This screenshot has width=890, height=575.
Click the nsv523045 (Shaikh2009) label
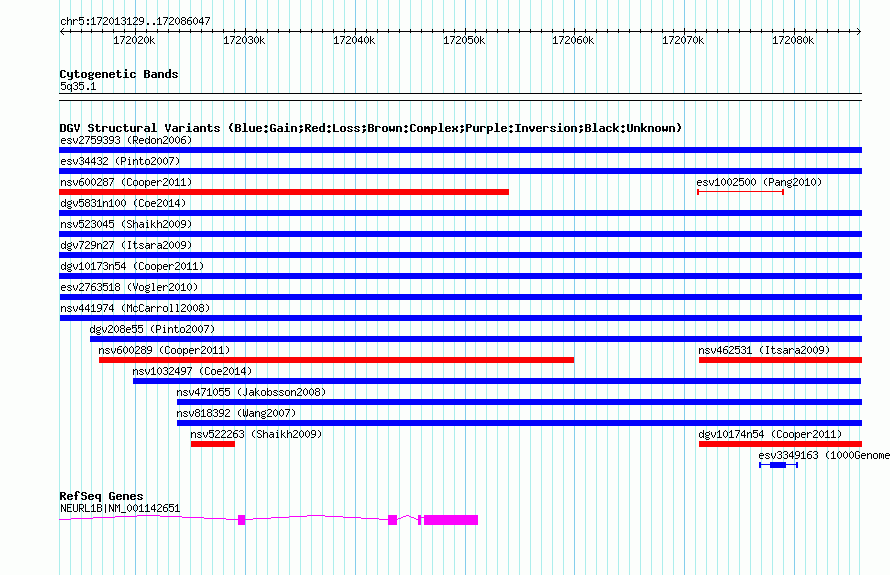[126, 224]
